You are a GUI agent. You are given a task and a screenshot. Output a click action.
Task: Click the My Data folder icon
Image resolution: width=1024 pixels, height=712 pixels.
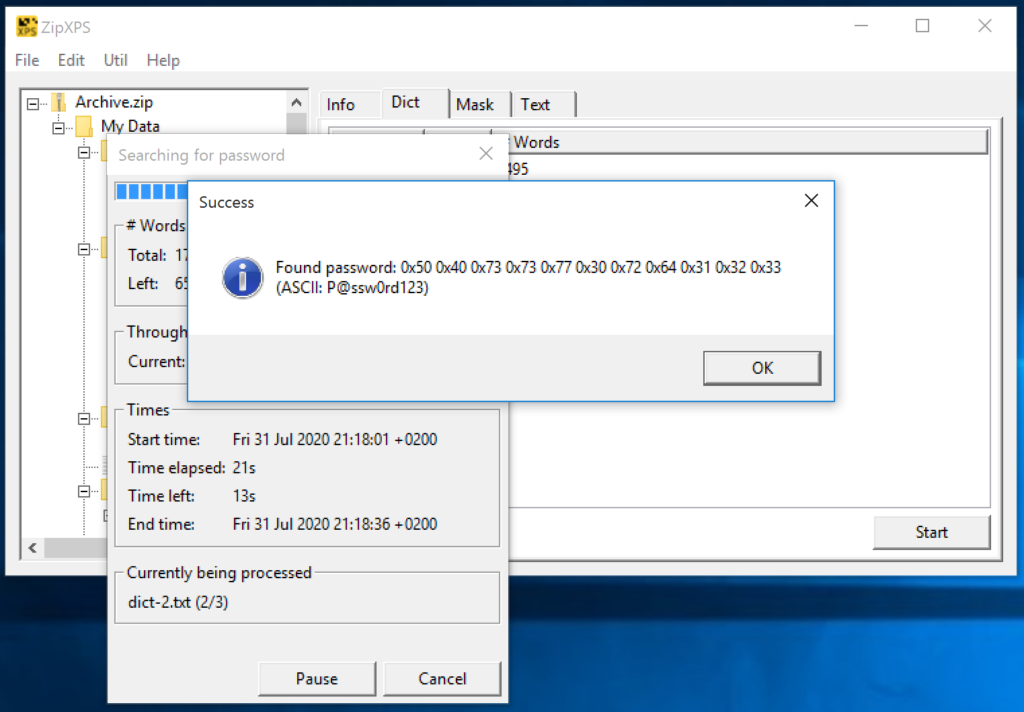pyautogui.click(x=84, y=126)
